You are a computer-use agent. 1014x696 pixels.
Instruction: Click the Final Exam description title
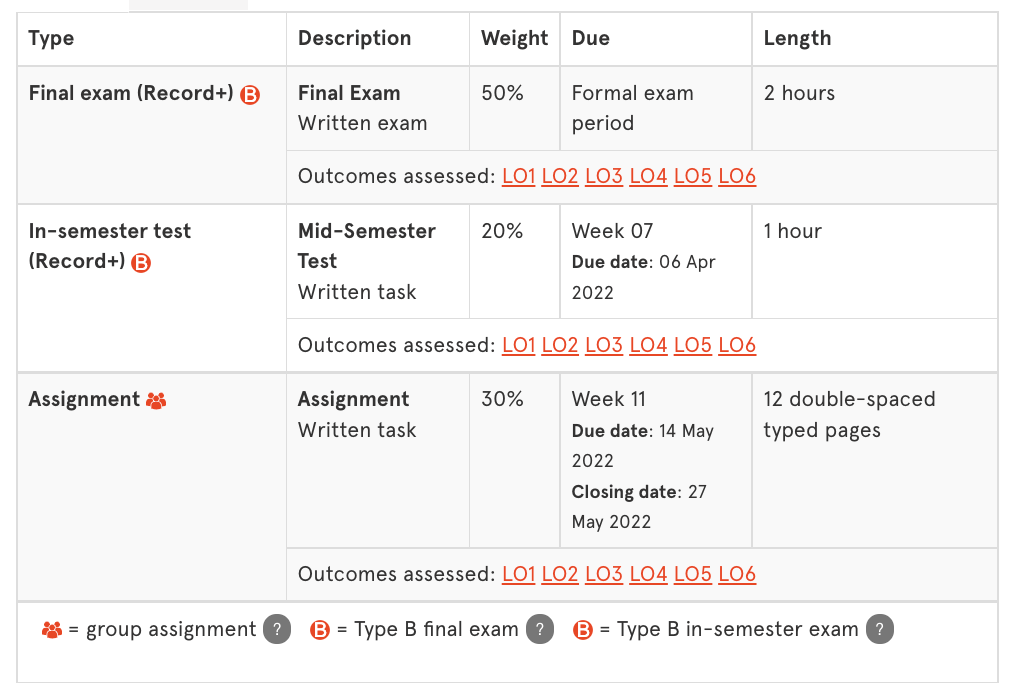click(x=349, y=93)
